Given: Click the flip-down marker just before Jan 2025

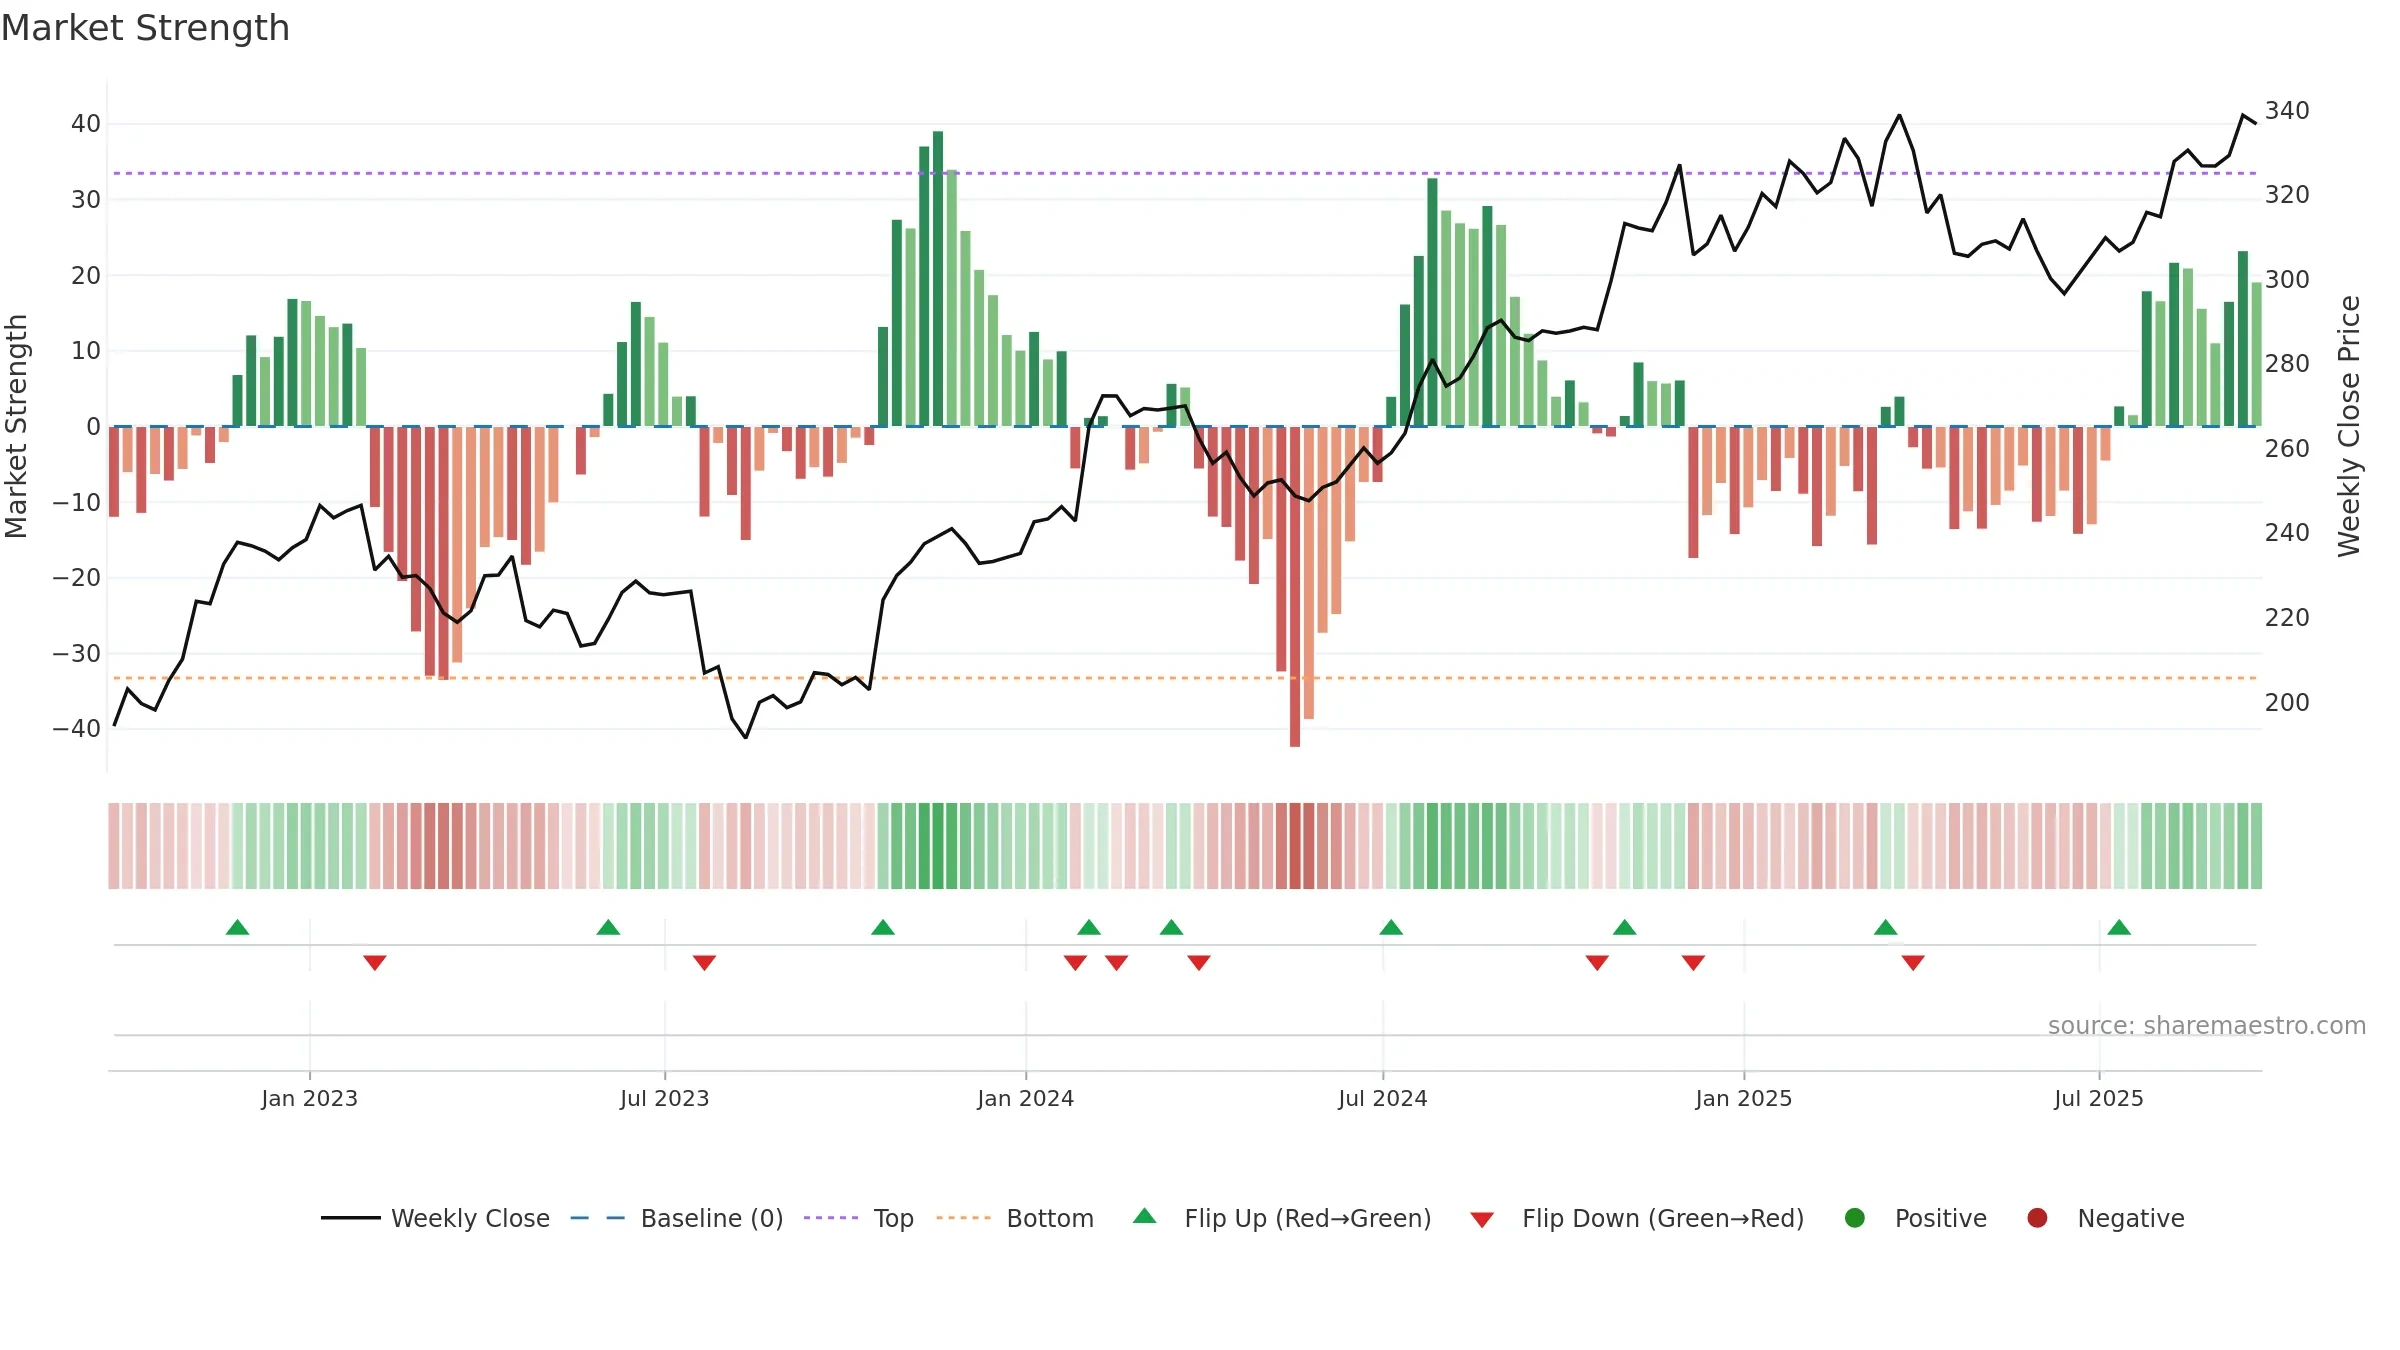Looking at the screenshot, I should tap(1693, 963).
